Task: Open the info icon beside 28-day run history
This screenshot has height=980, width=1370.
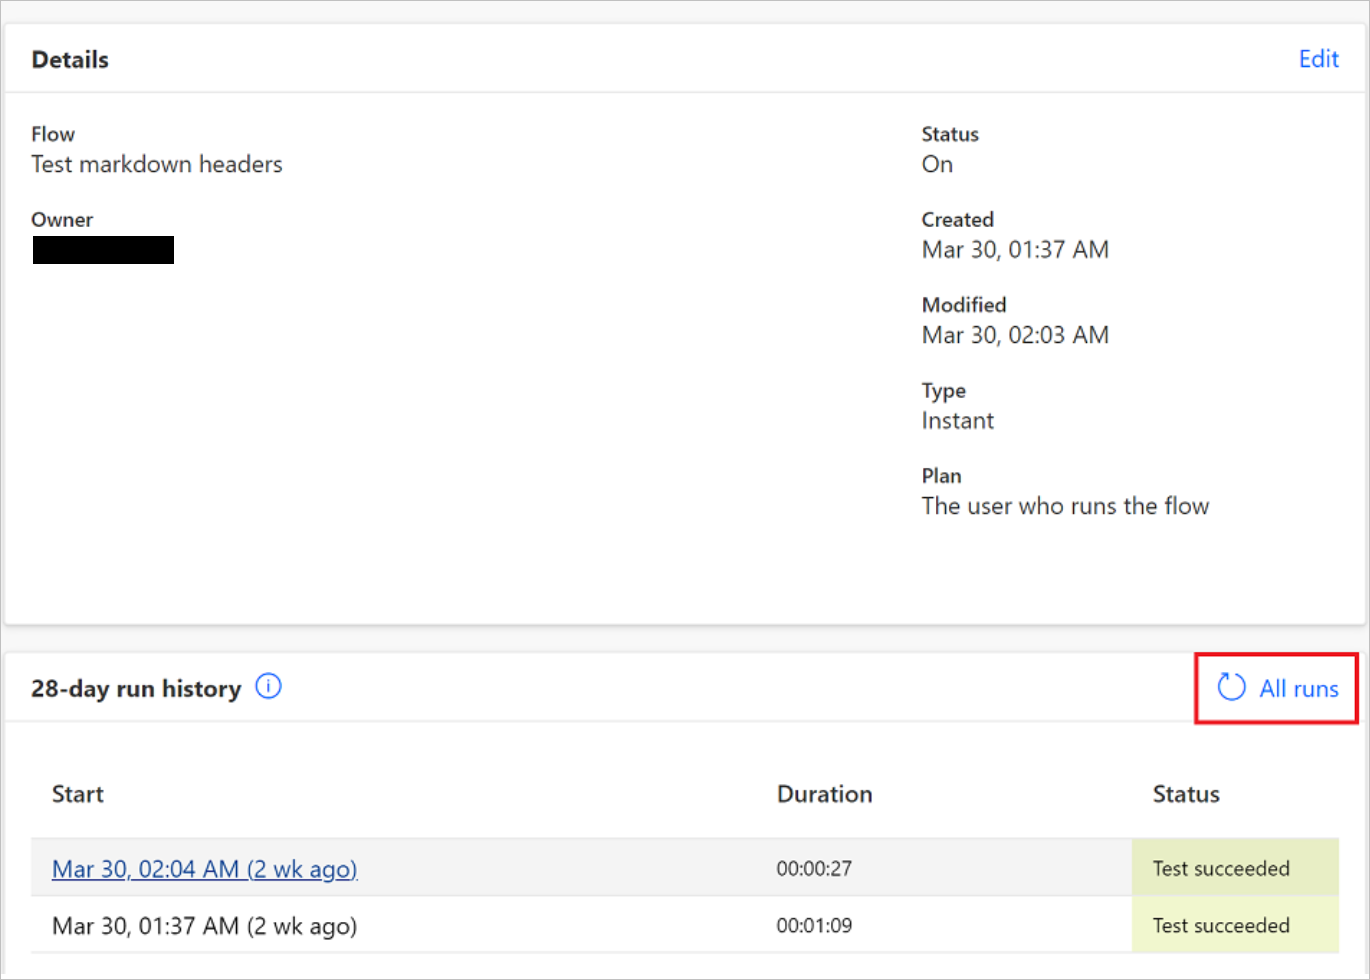Action: pyautogui.click(x=268, y=686)
